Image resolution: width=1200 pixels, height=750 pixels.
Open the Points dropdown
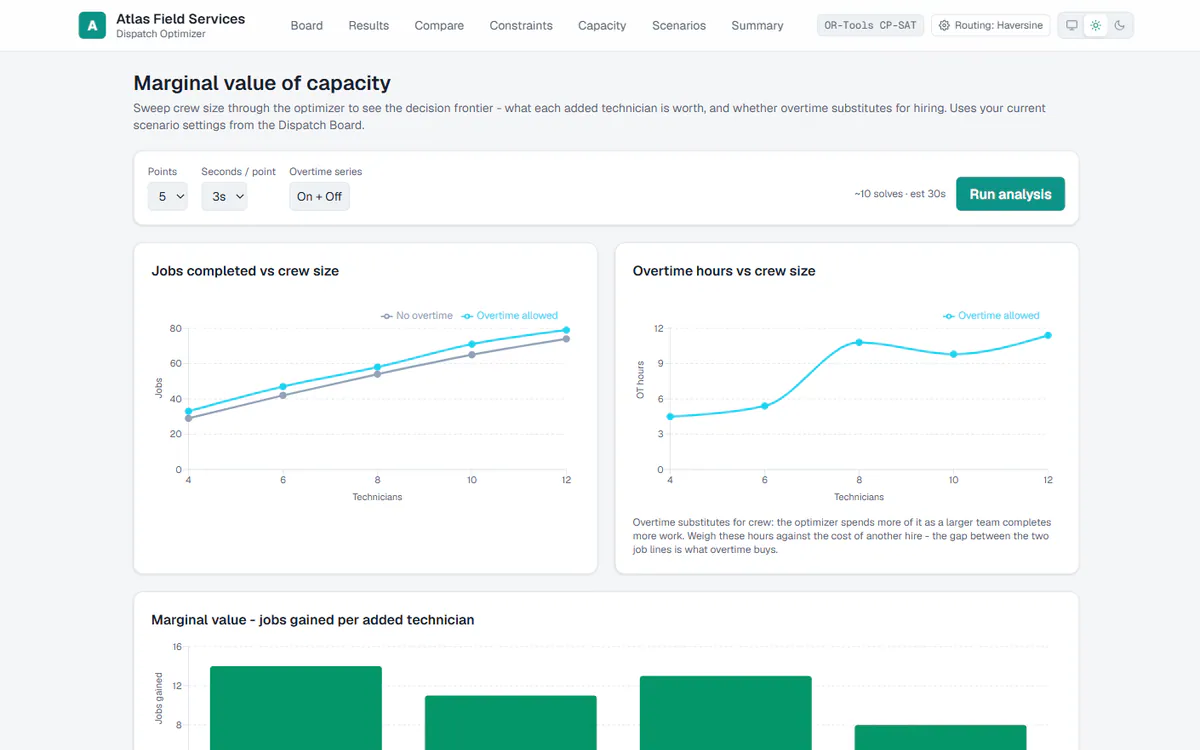coord(167,196)
